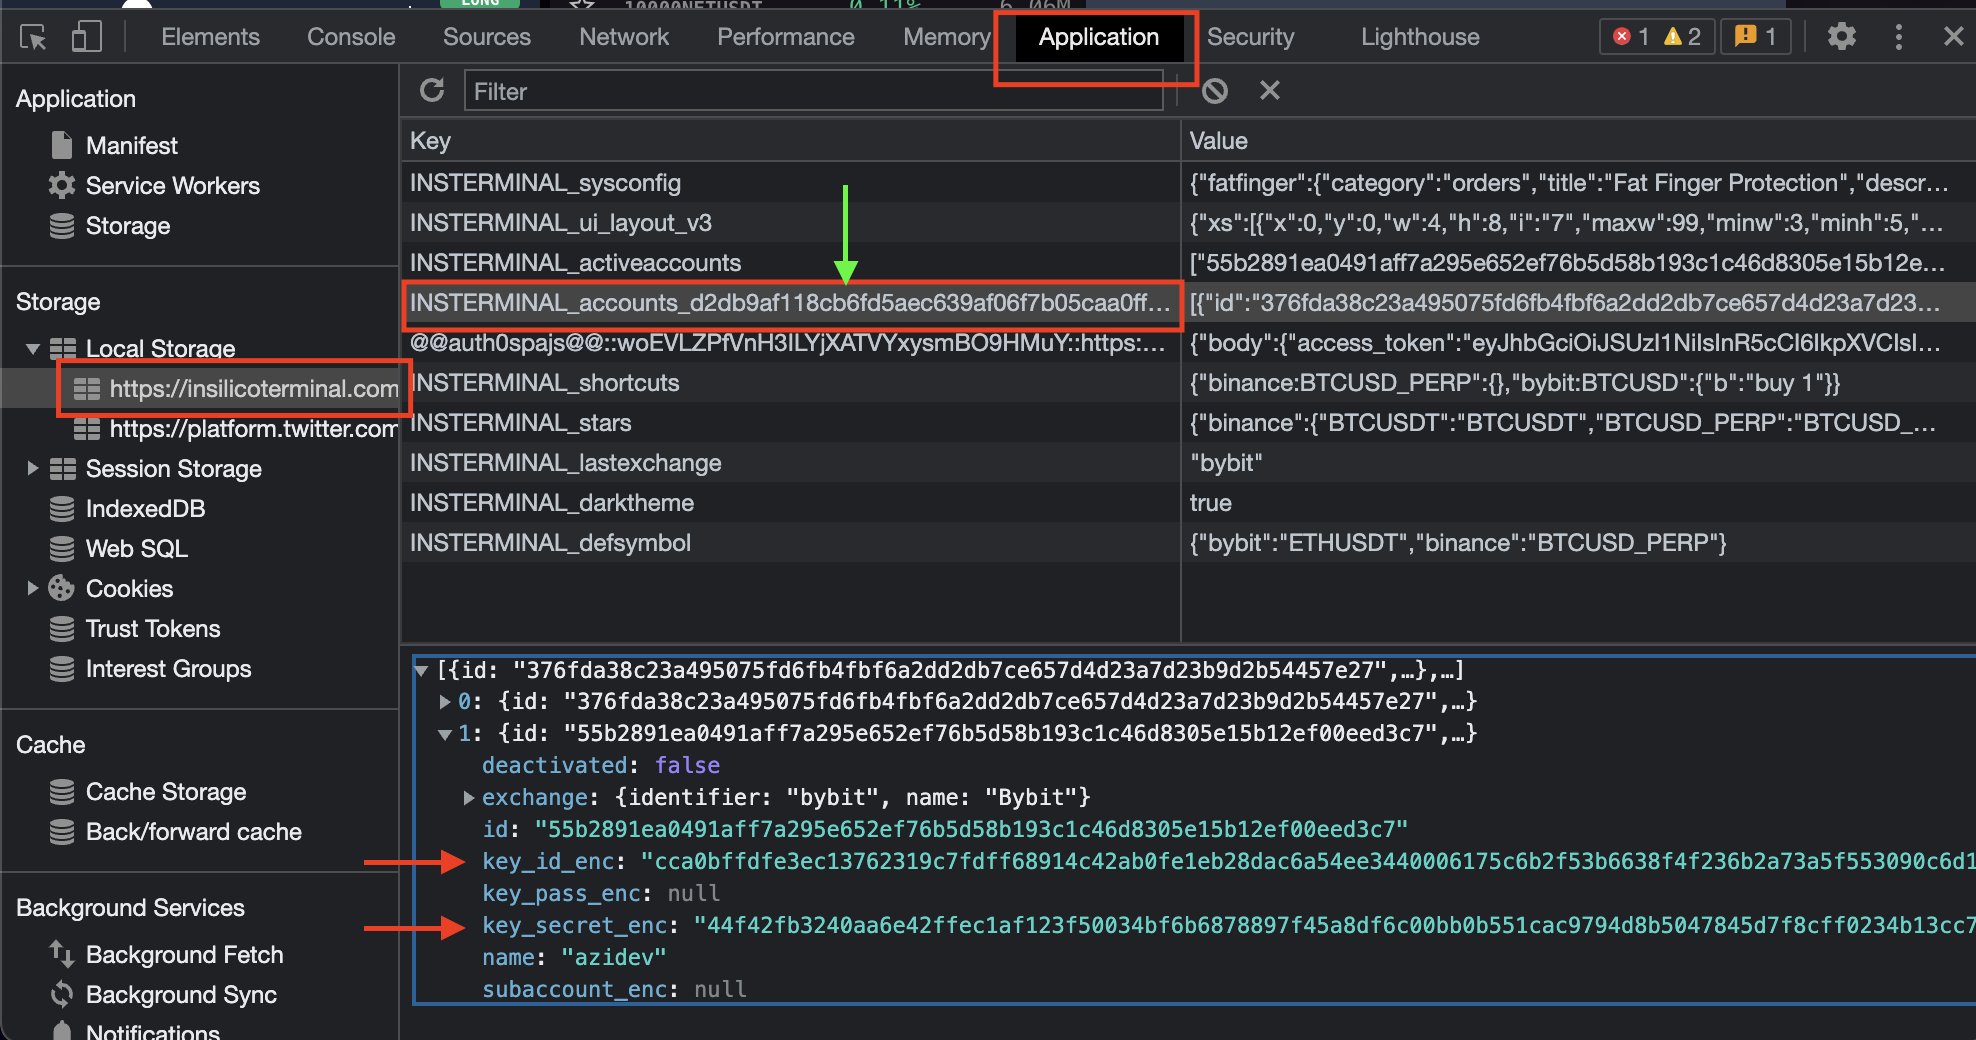Collapse array item 1 in preview
This screenshot has height=1040, width=1976.
[x=444, y=734]
